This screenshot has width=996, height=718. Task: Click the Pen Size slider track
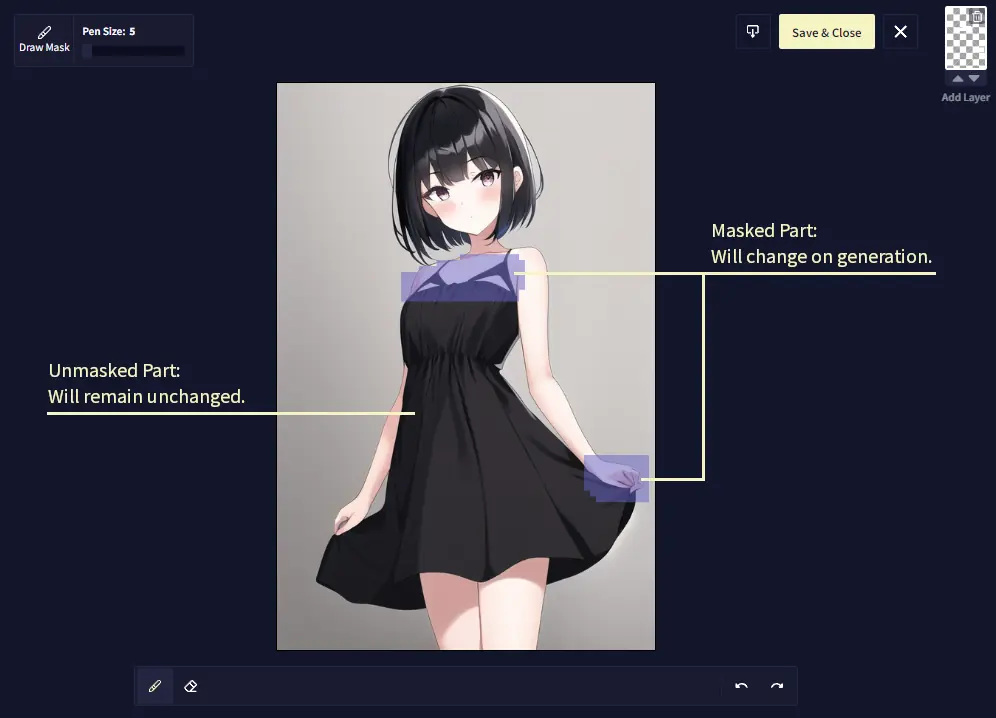pos(135,51)
